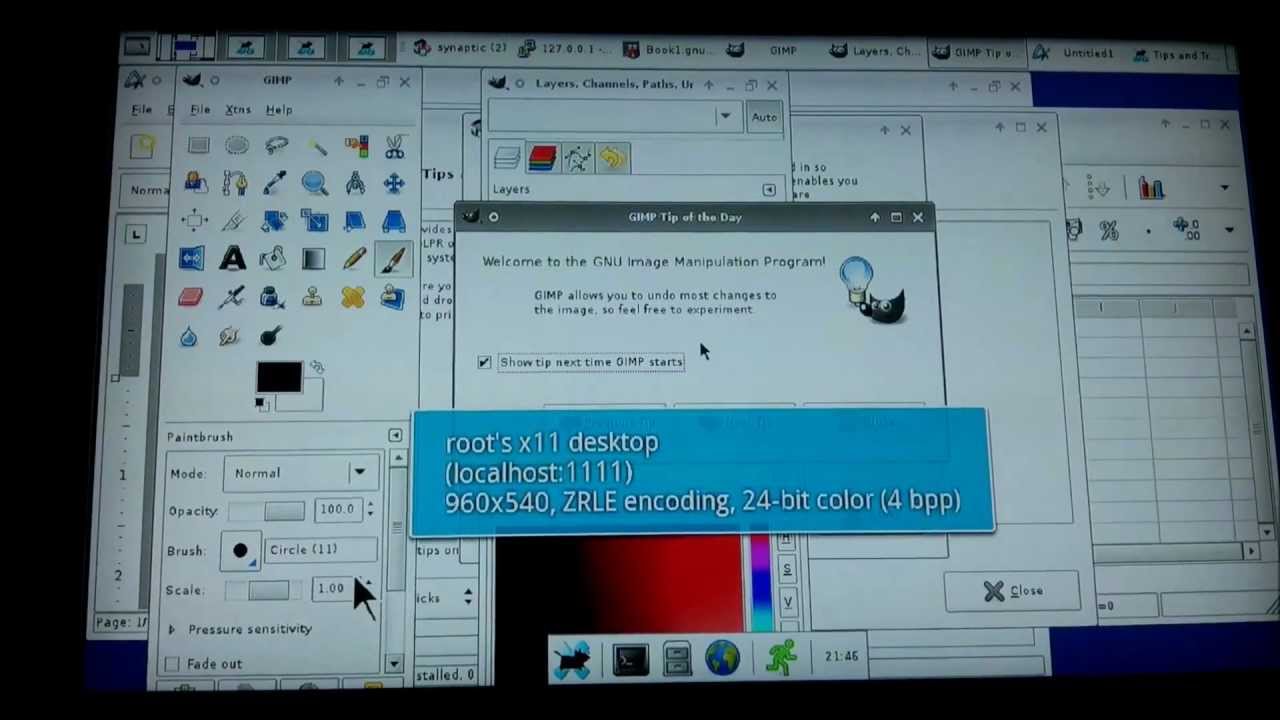Select the Rotate tool
The height and width of the screenshot is (720, 1280).
point(274,220)
